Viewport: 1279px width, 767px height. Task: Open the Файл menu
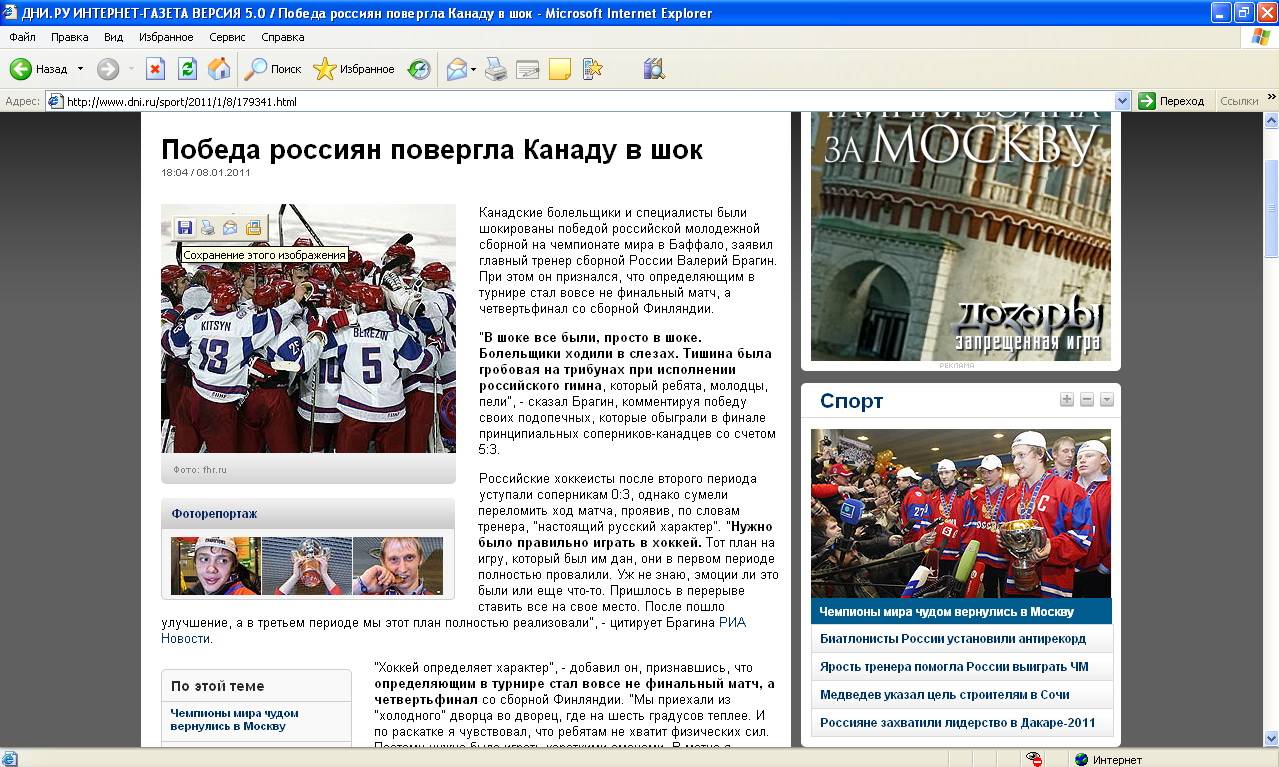22,37
